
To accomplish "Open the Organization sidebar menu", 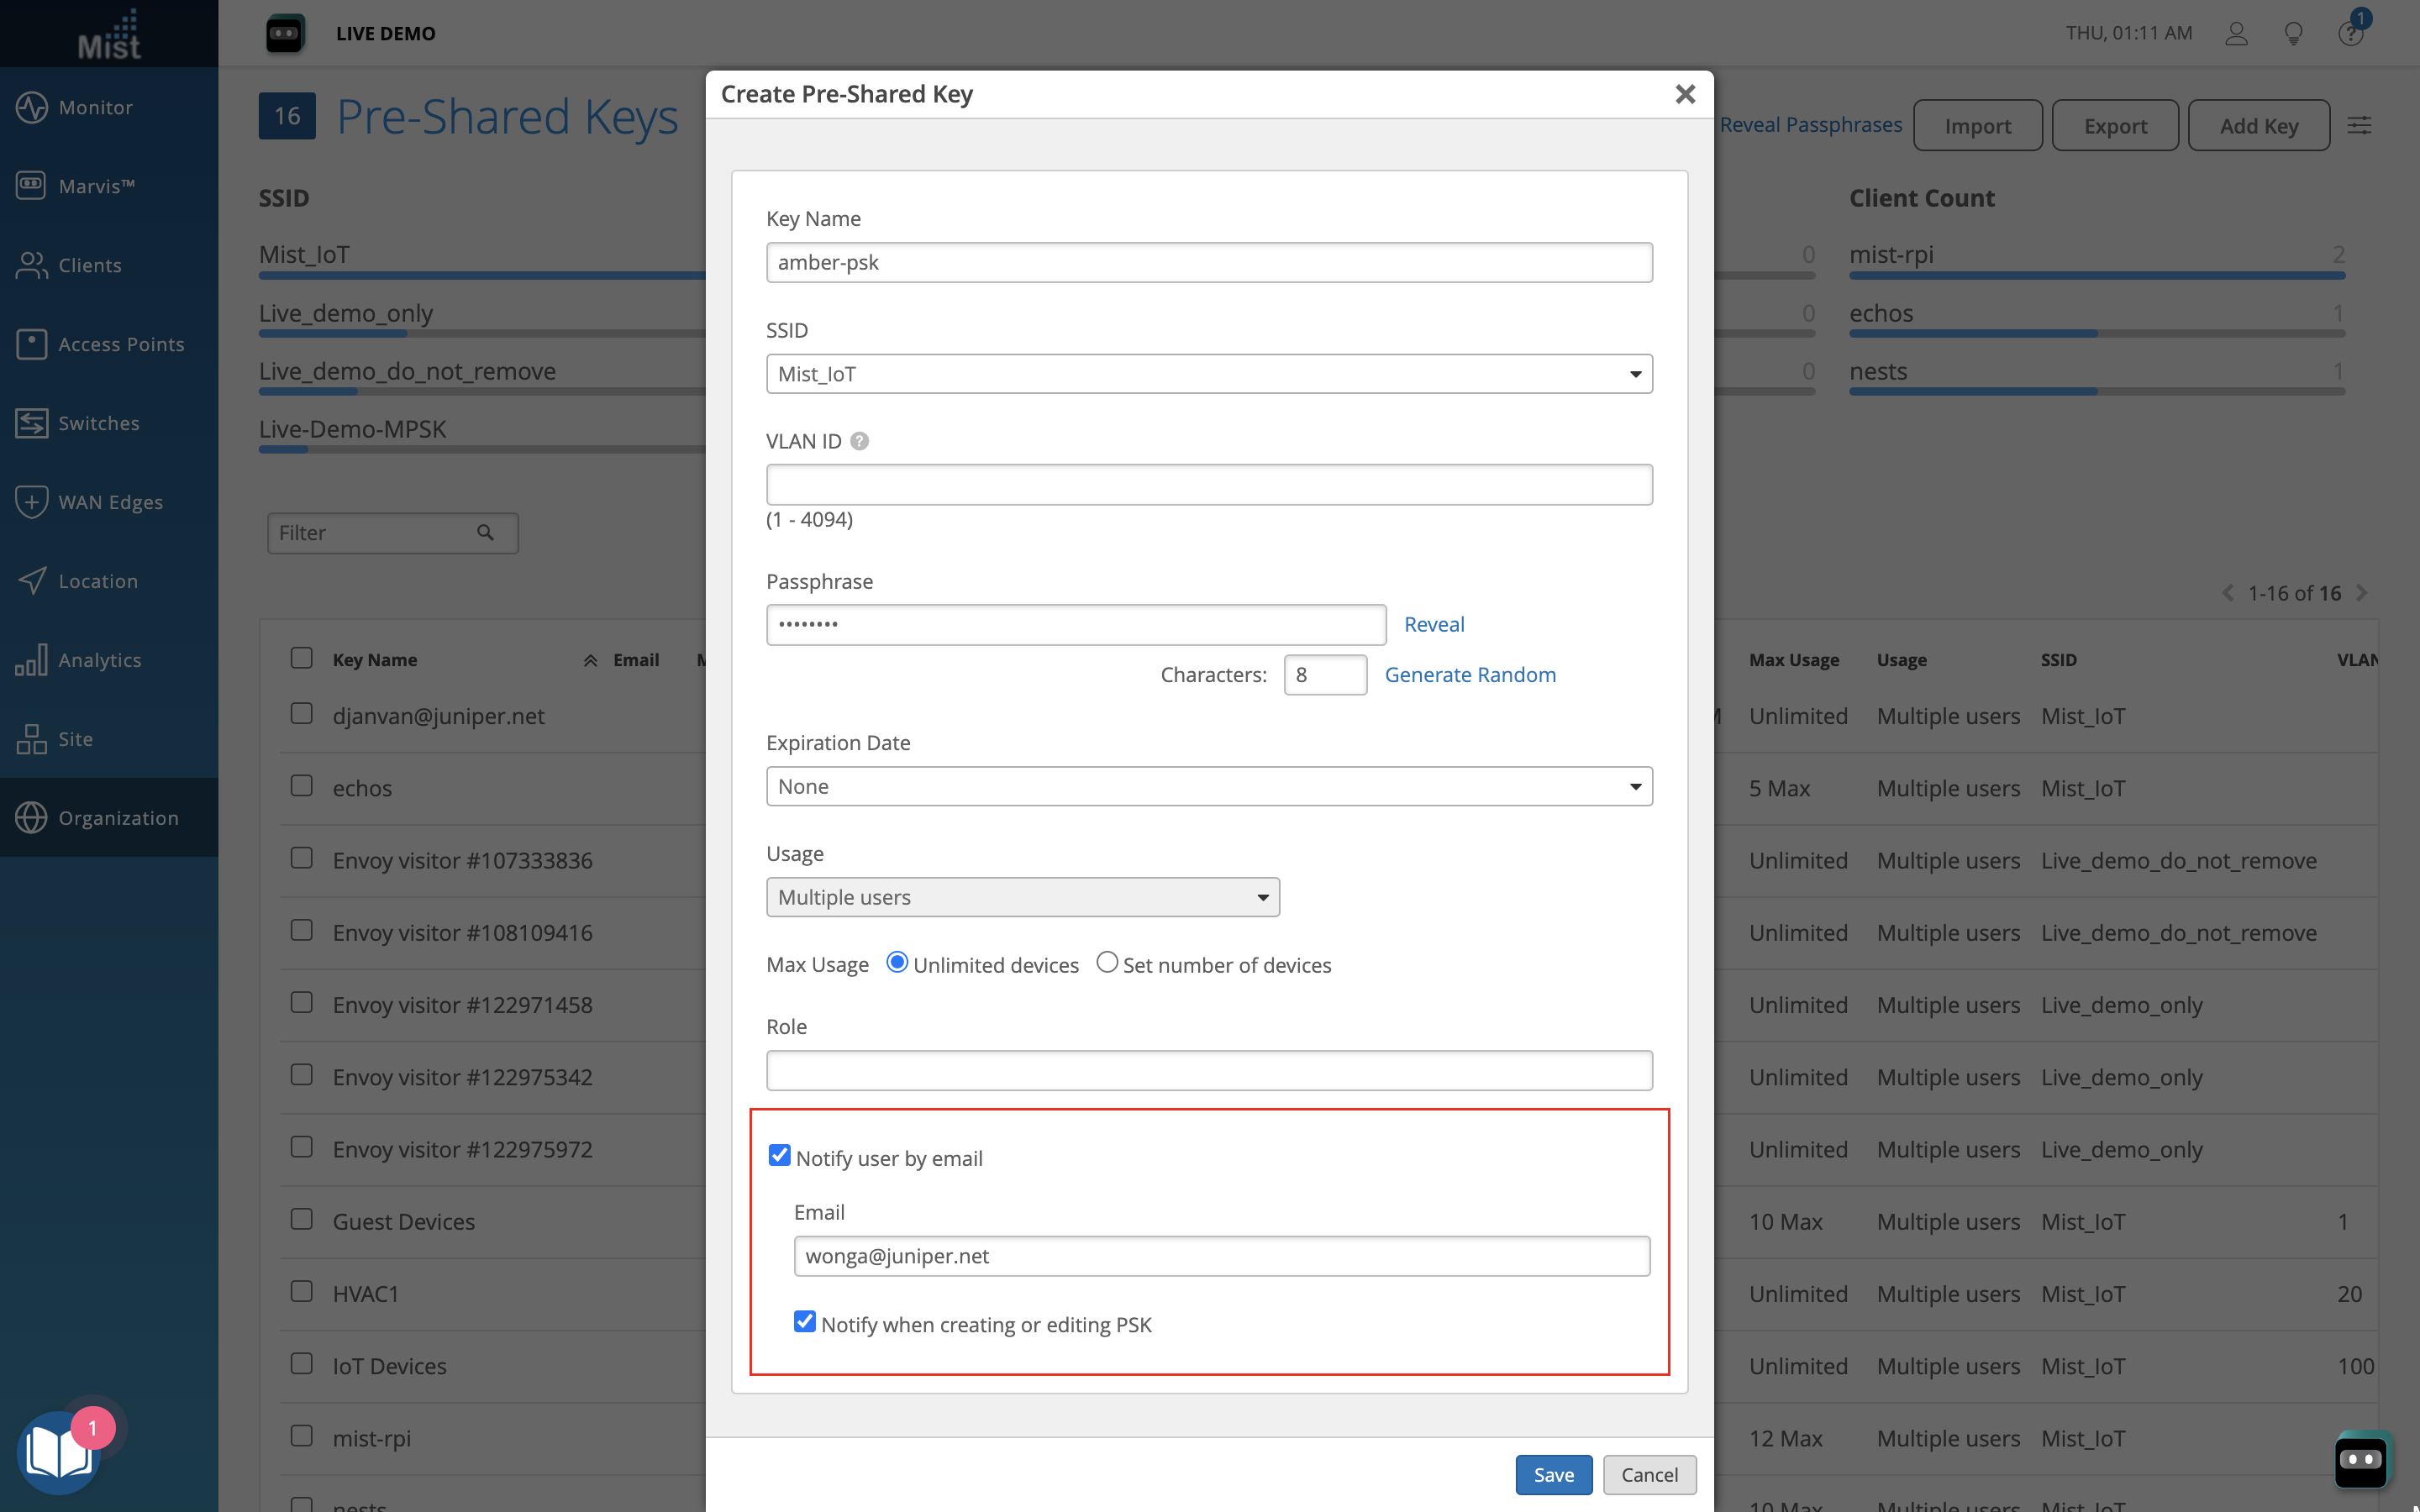I will [x=118, y=818].
